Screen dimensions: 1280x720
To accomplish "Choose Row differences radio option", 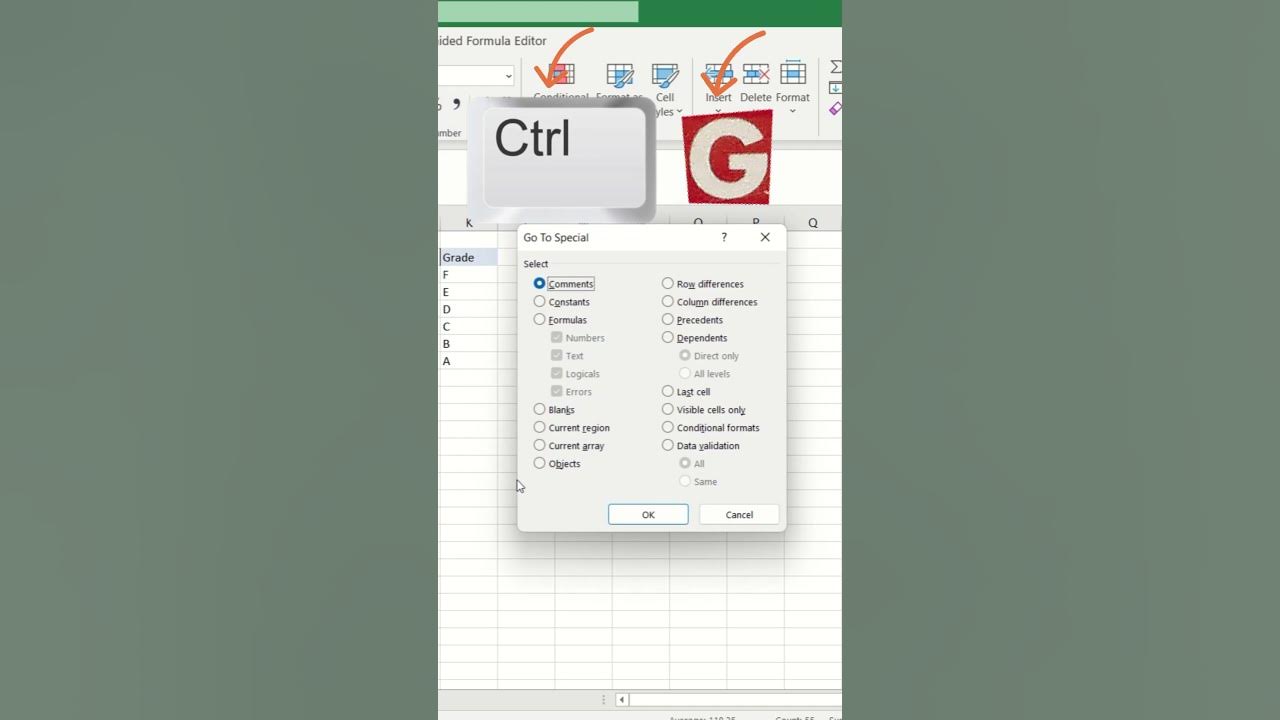I will [668, 284].
